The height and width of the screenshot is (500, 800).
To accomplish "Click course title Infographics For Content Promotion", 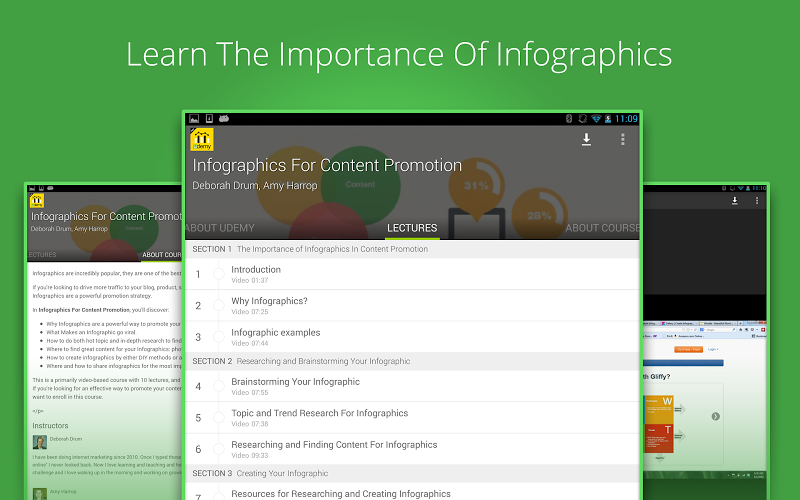I will 327,165.
